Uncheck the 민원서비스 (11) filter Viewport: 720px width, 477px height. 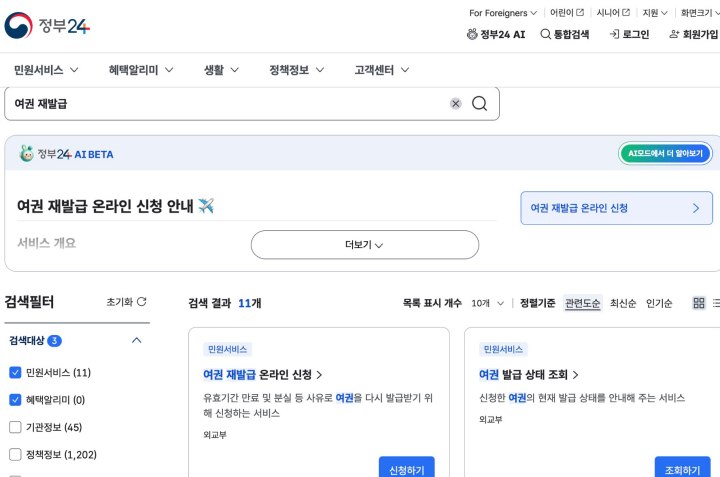[15, 372]
